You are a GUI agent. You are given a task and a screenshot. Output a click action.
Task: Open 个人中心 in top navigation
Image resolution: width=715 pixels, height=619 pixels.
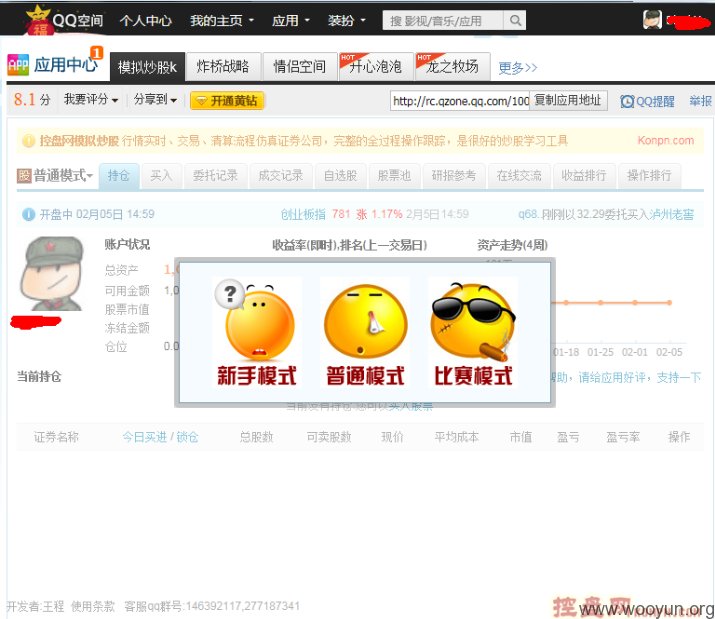[x=145, y=21]
